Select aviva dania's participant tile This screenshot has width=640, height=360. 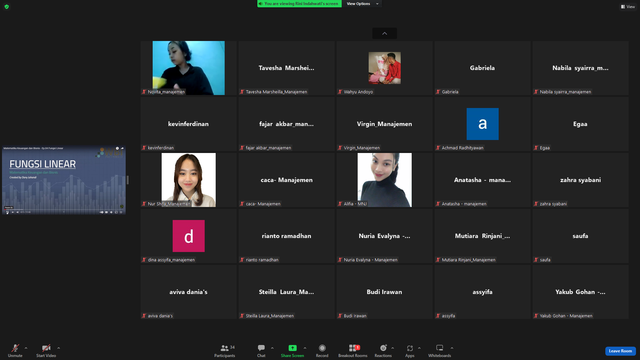[x=189, y=291]
